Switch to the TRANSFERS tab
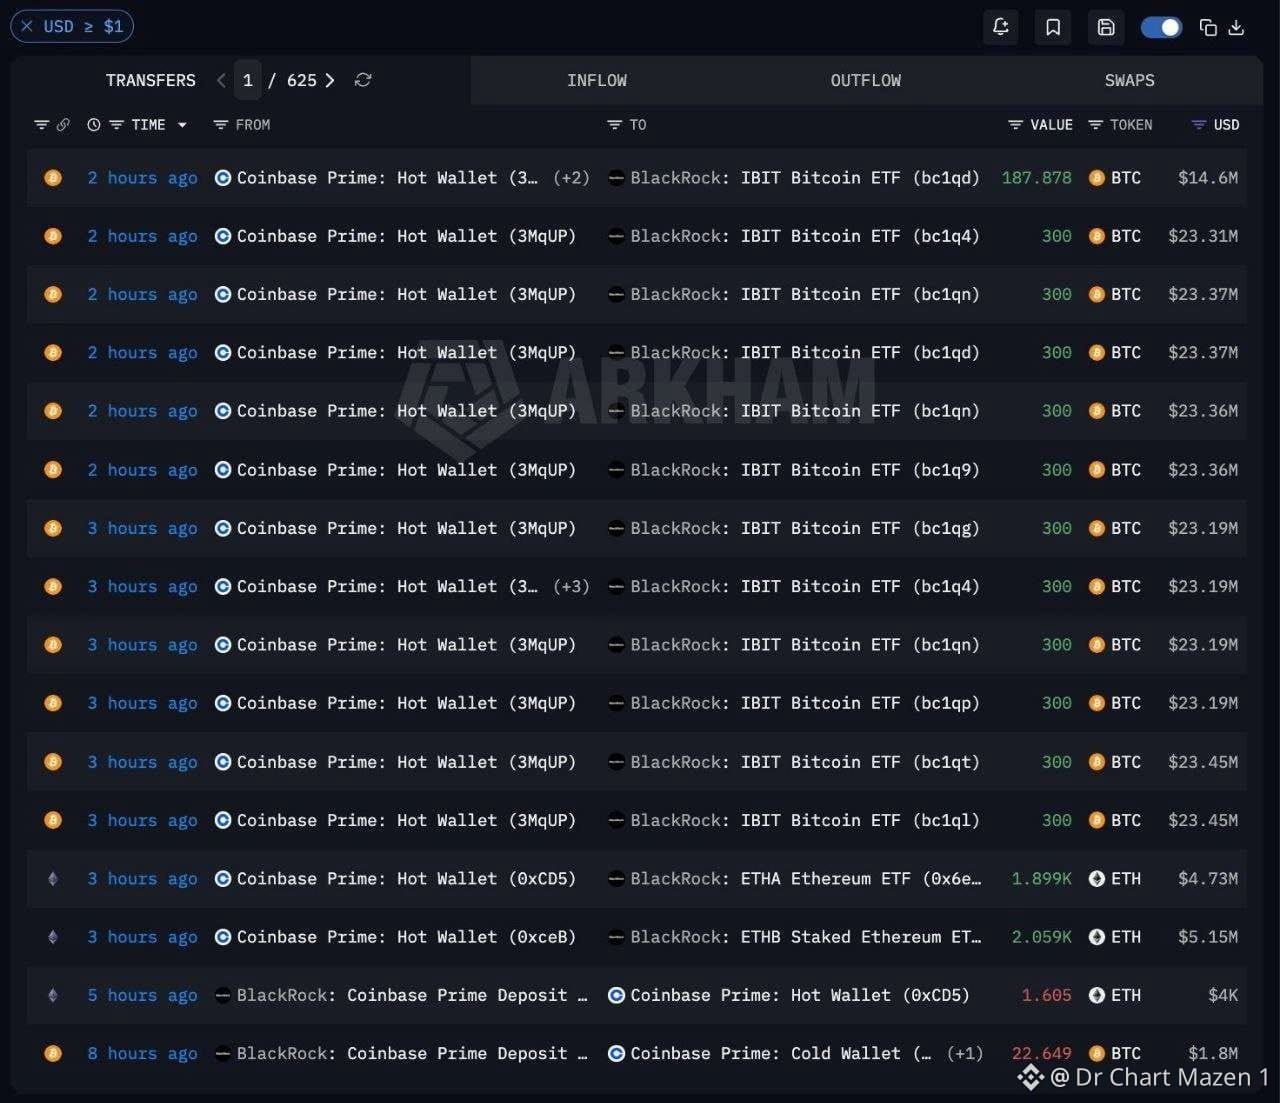The width and height of the screenshot is (1280, 1103). 151,80
